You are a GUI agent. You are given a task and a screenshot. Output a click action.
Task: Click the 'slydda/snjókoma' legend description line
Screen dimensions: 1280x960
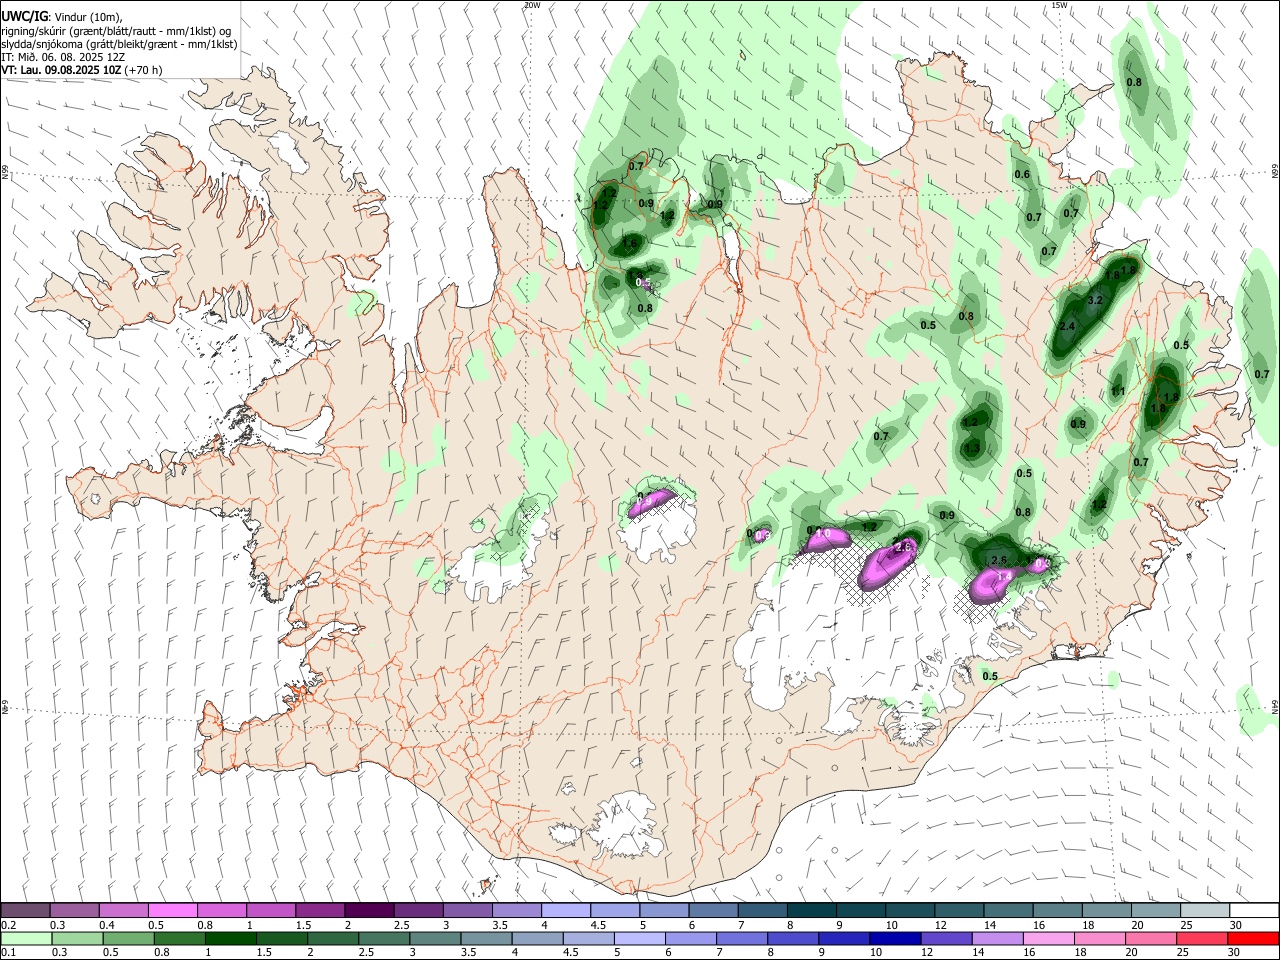[119, 44]
